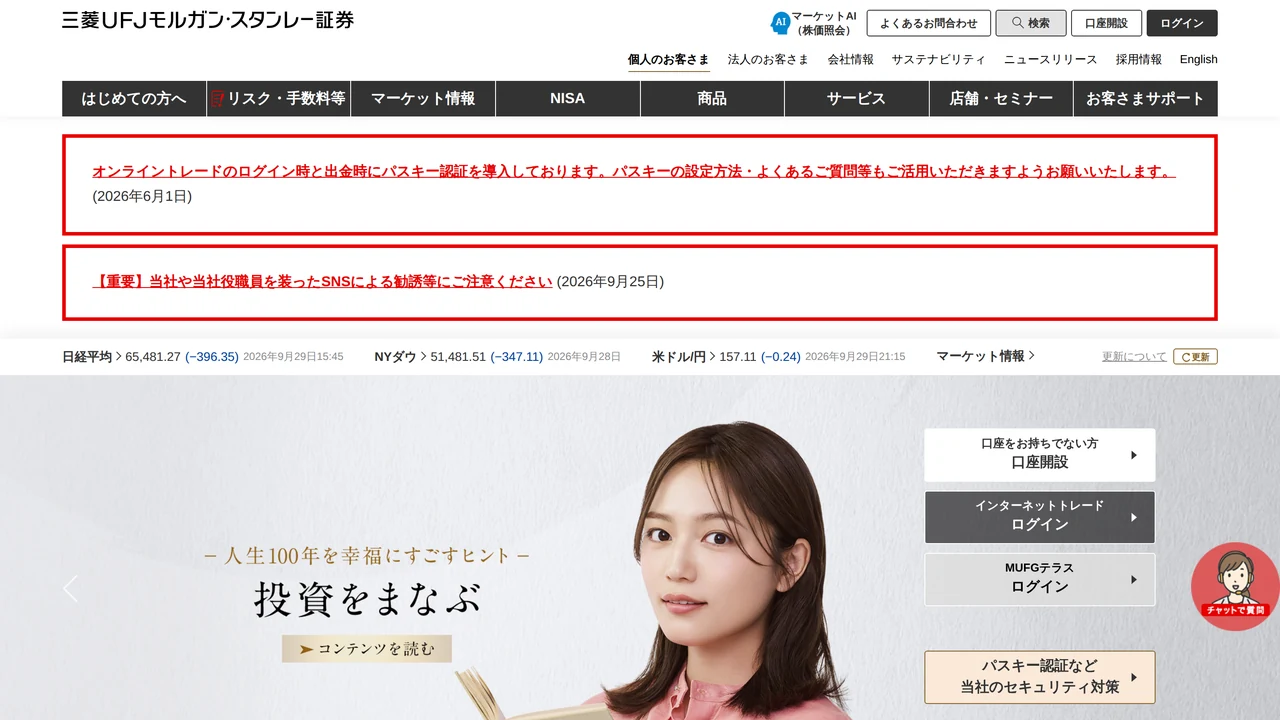This screenshot has height=720, width=1280.
Task: Click the 投資をまなぶ hero banner heading
Action: (x=367, y=599)
